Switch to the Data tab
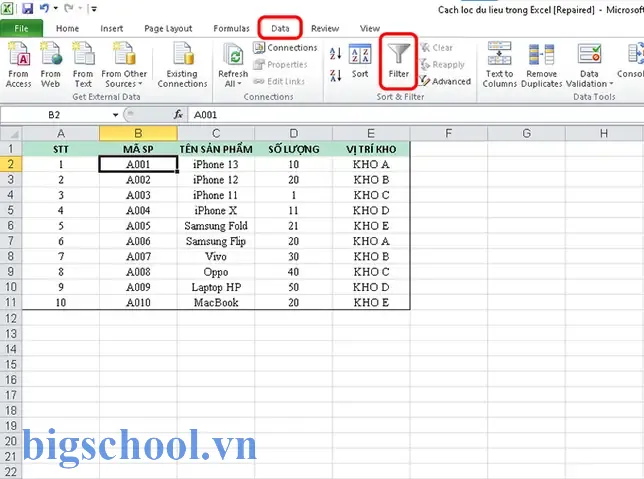The height and width of the screenshot is (479, 644). click(x=280, y=28)
